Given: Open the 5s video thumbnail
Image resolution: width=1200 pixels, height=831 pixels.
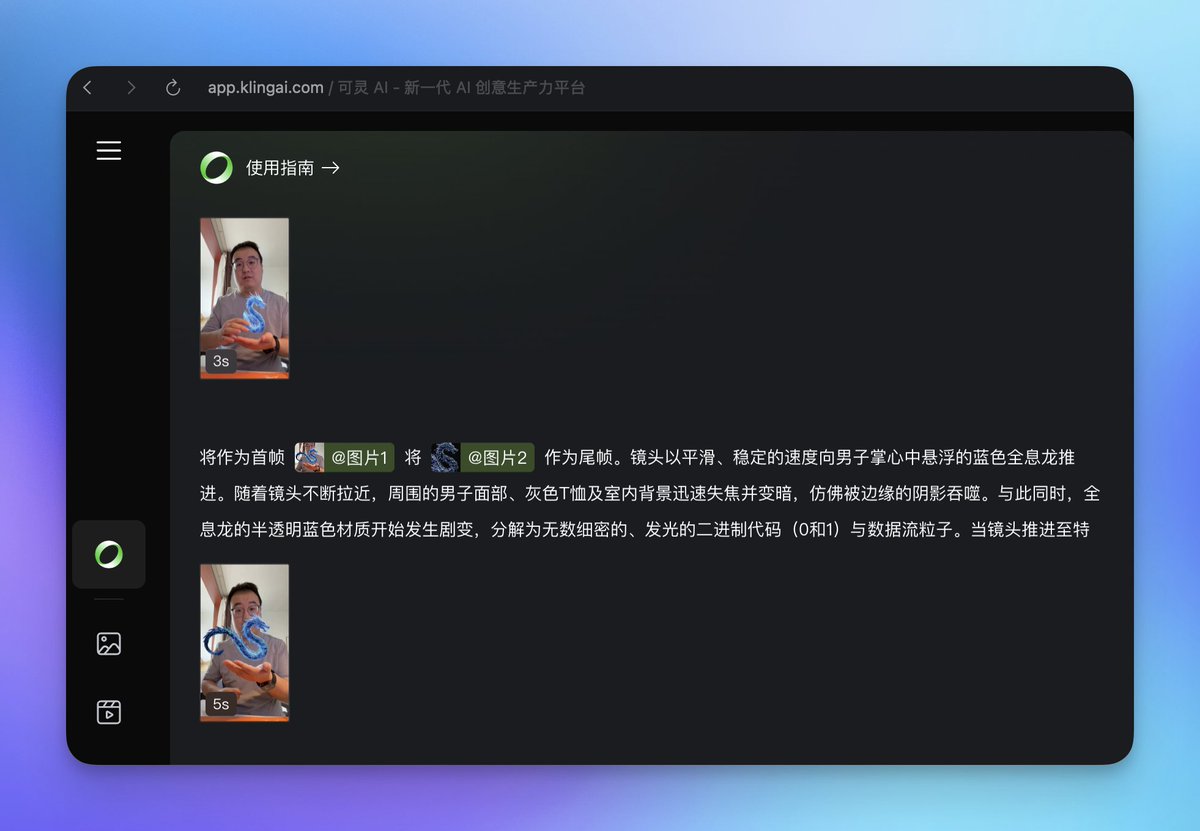Looking at the screenshot, I should (244, 642).
